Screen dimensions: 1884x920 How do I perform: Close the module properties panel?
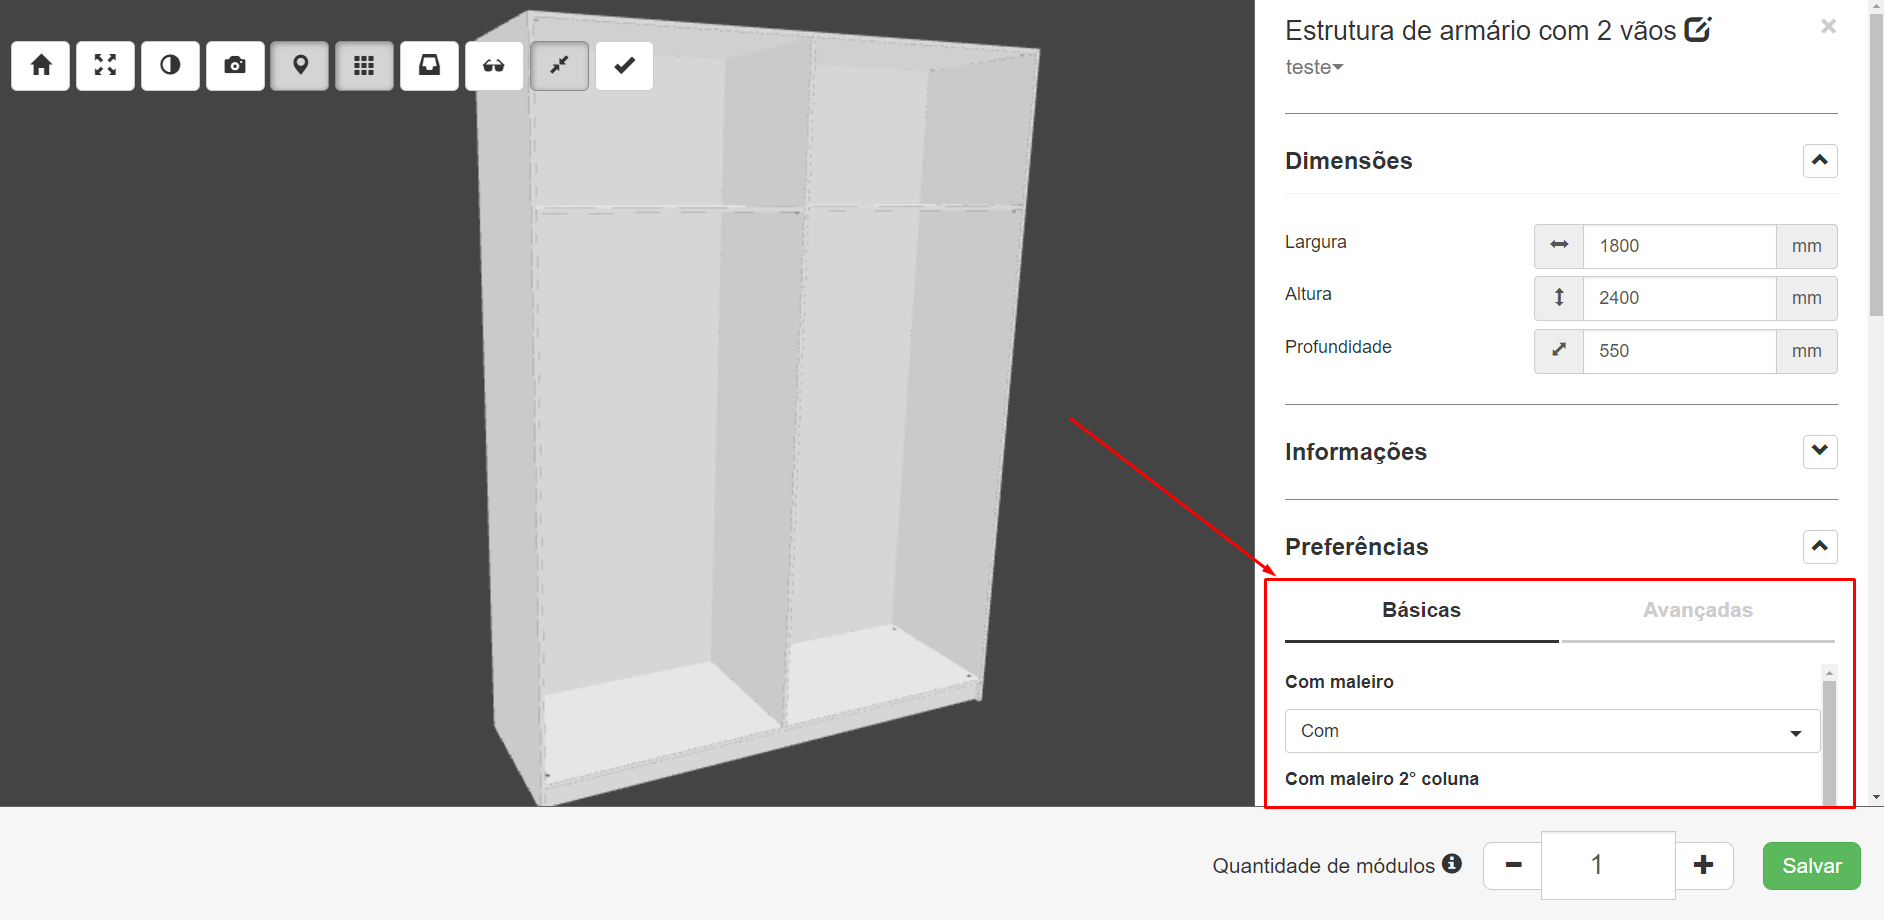pyautogui.click(x=1828, y=26)
